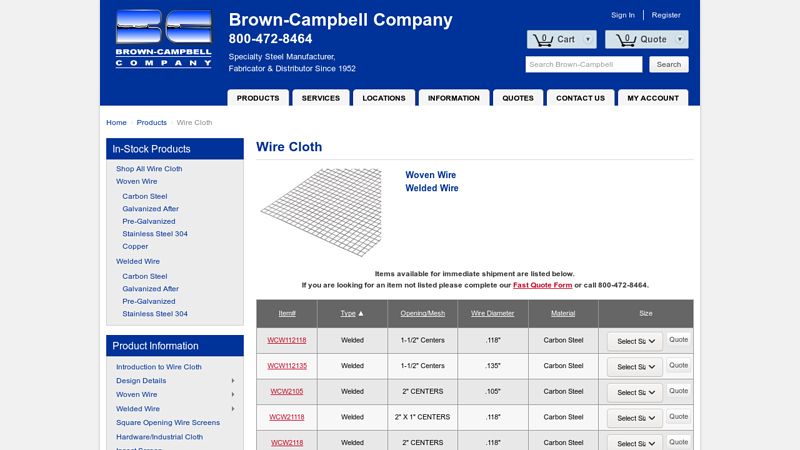Click the Sign In link

(623, 15)
